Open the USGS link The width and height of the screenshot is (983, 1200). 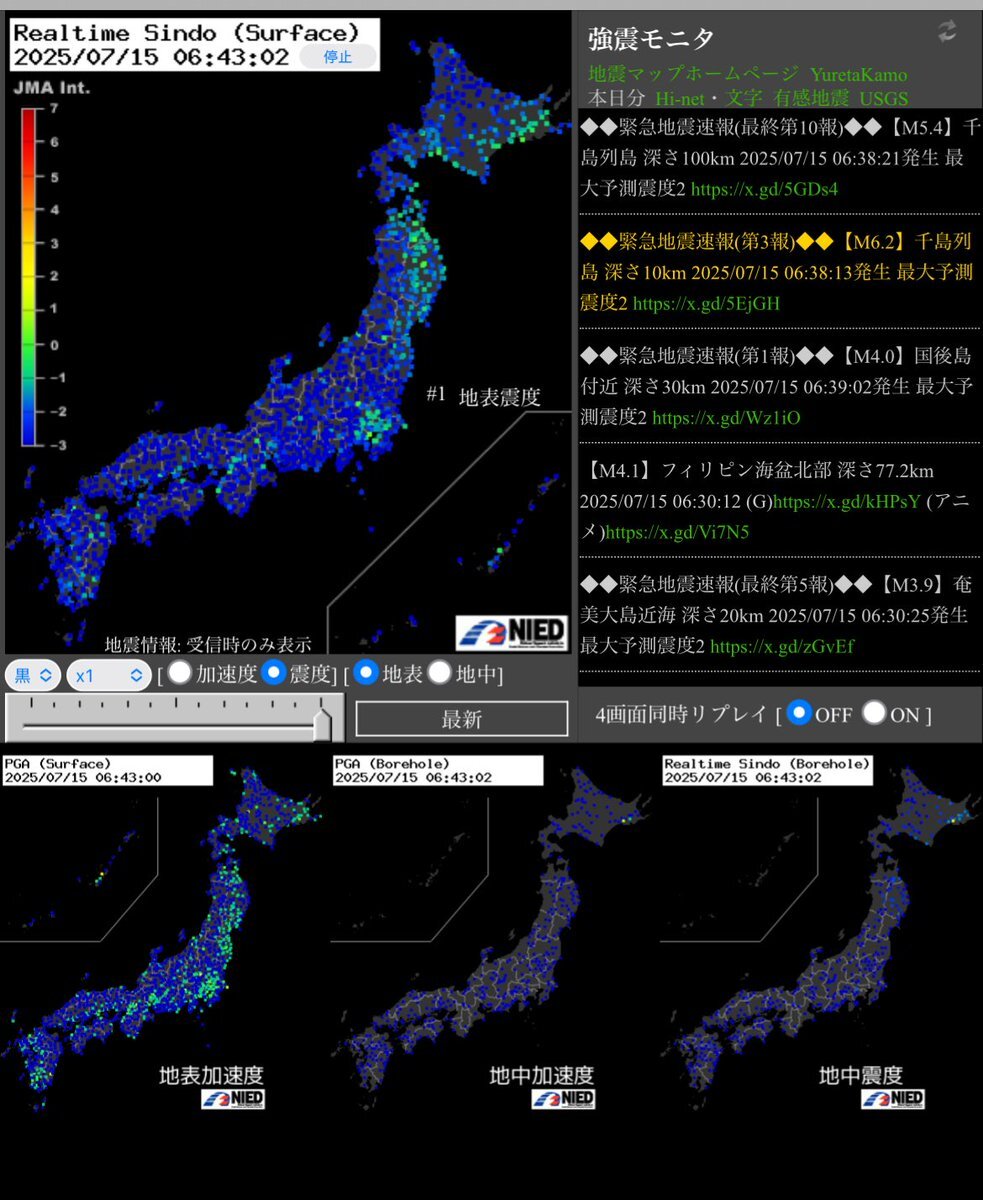pyautogui.click(x=884, y=98)
